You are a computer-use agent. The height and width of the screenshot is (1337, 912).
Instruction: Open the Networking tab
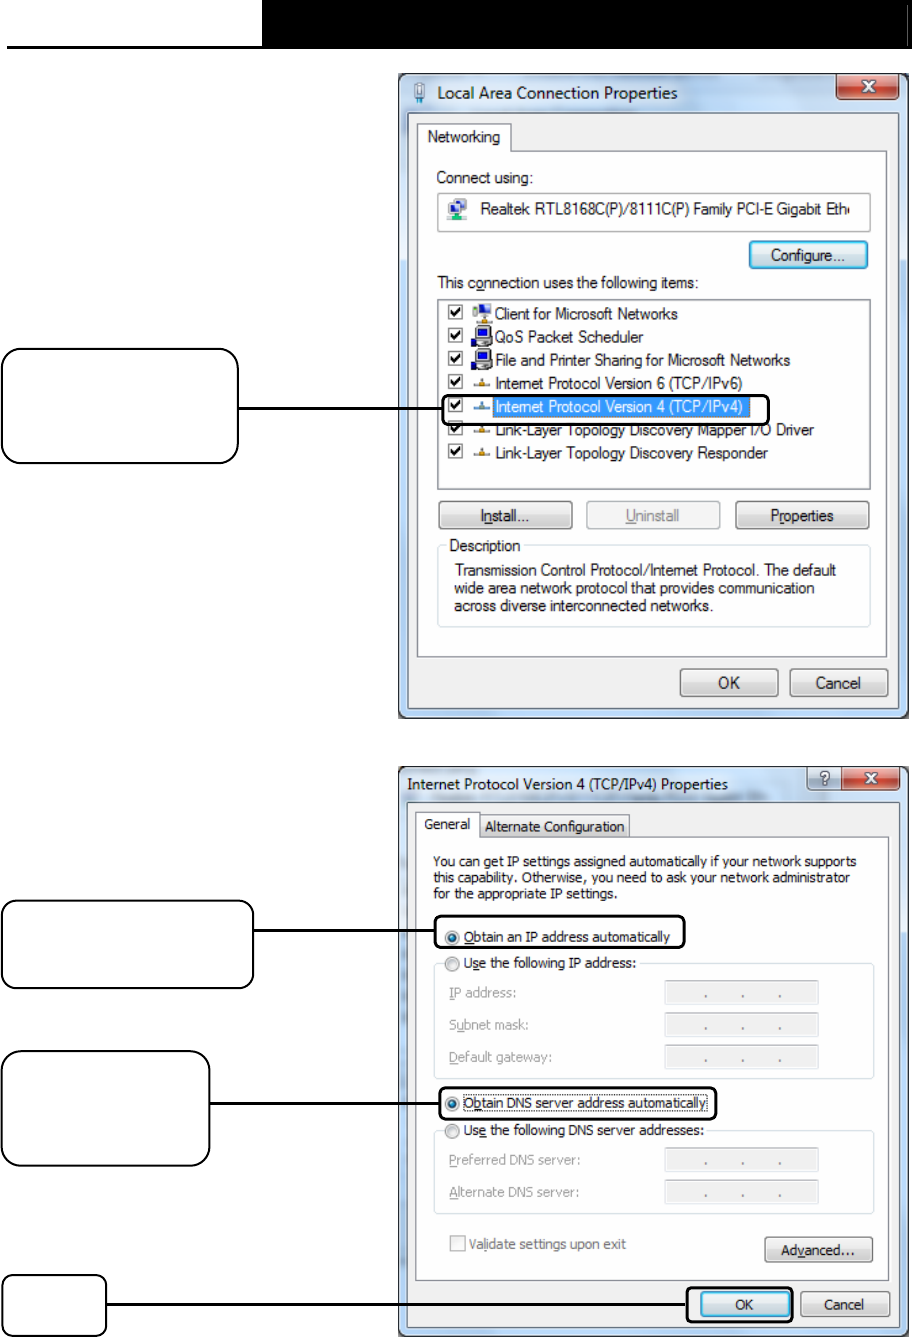pos(464,137)
